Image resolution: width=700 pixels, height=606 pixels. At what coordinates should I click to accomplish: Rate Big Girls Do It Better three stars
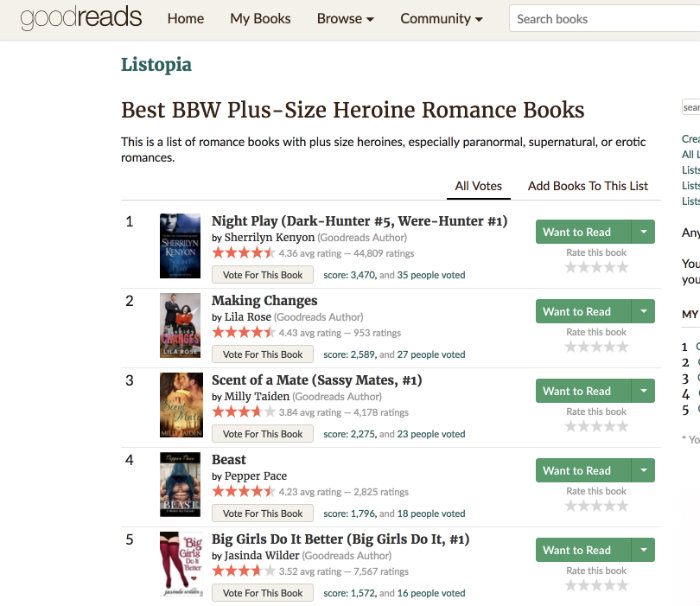point(596,585)
